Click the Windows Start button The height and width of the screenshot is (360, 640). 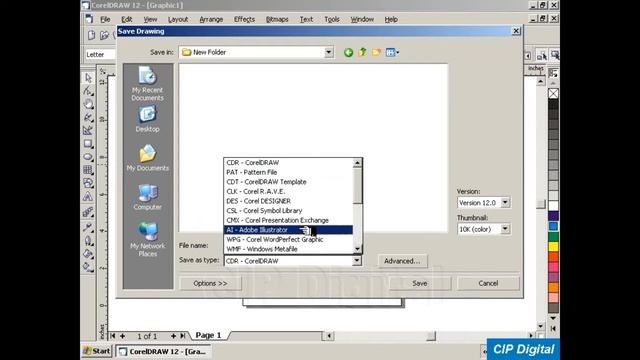97,351
